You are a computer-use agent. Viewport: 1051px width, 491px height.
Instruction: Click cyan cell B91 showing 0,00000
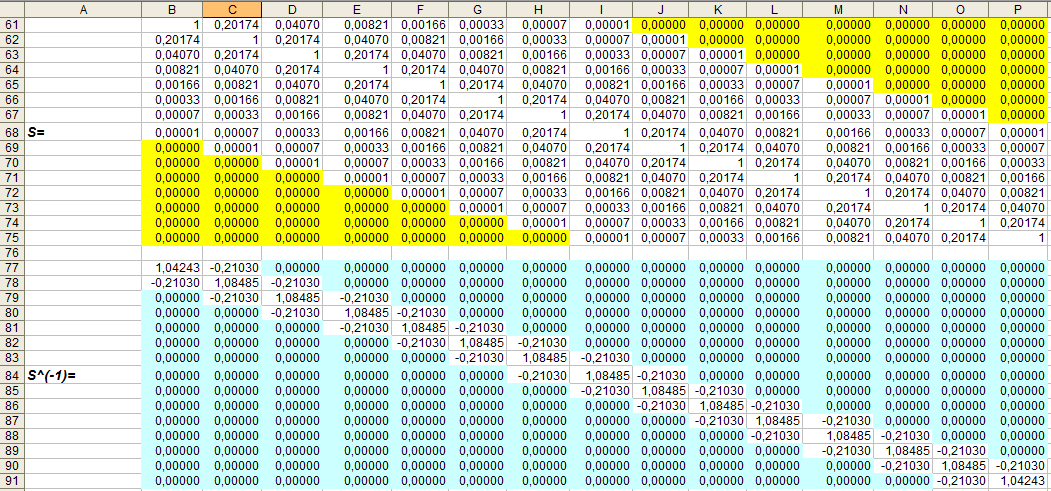pyautogui.click(x=172, y=480)
